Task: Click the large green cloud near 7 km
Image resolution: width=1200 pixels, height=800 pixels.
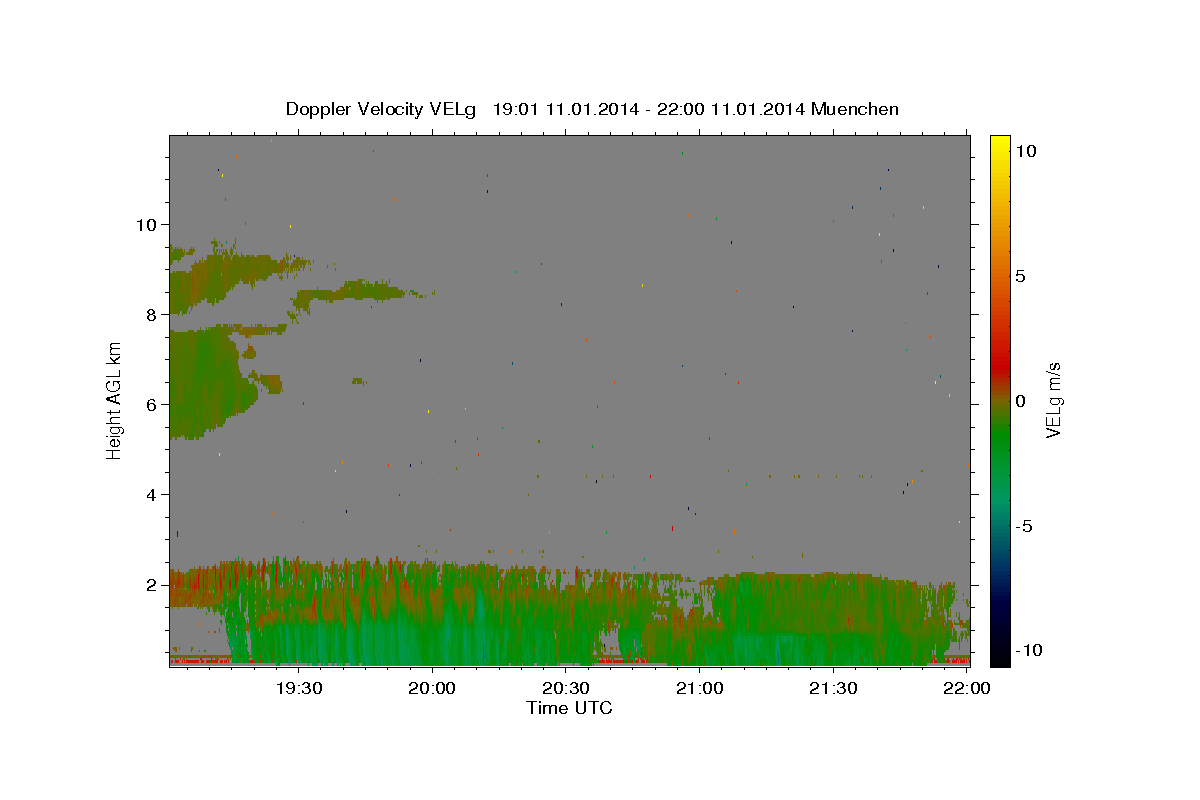Action: click(x=205, y=385)
